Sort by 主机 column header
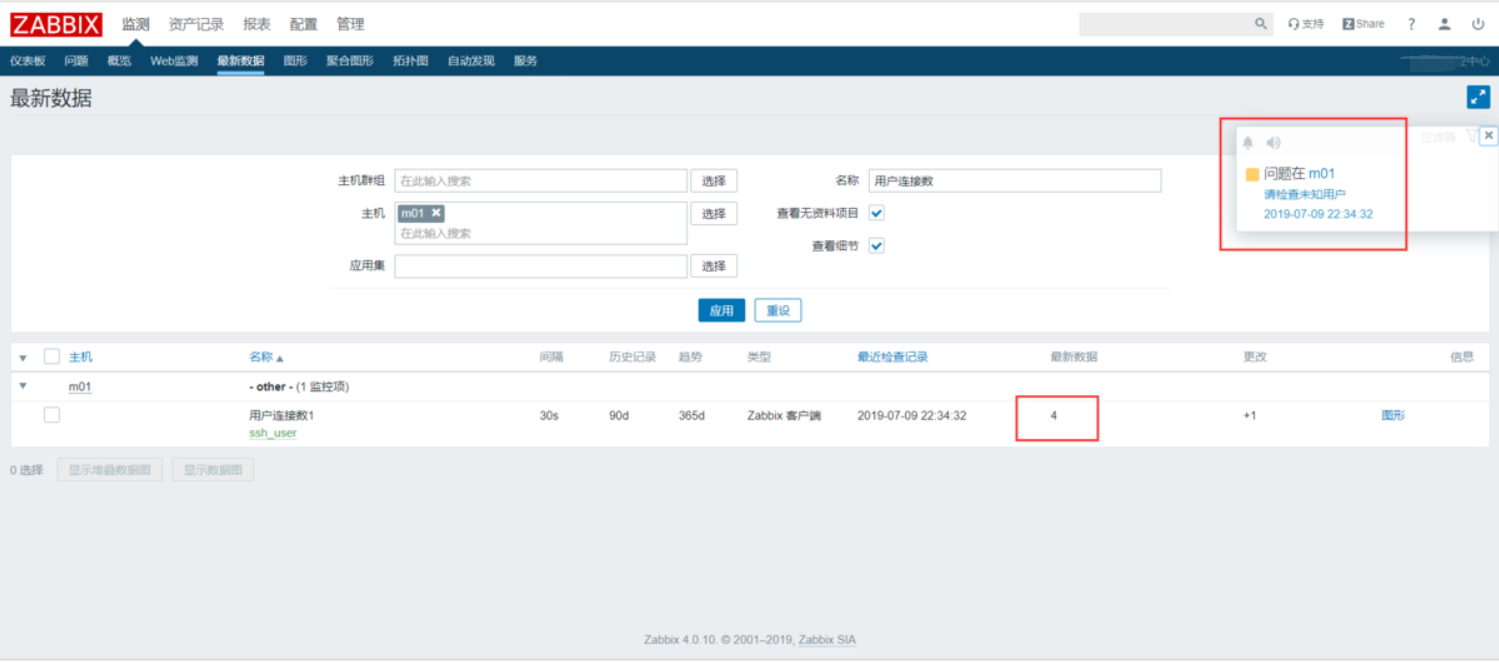1499x662 pixels. [81, 357]
